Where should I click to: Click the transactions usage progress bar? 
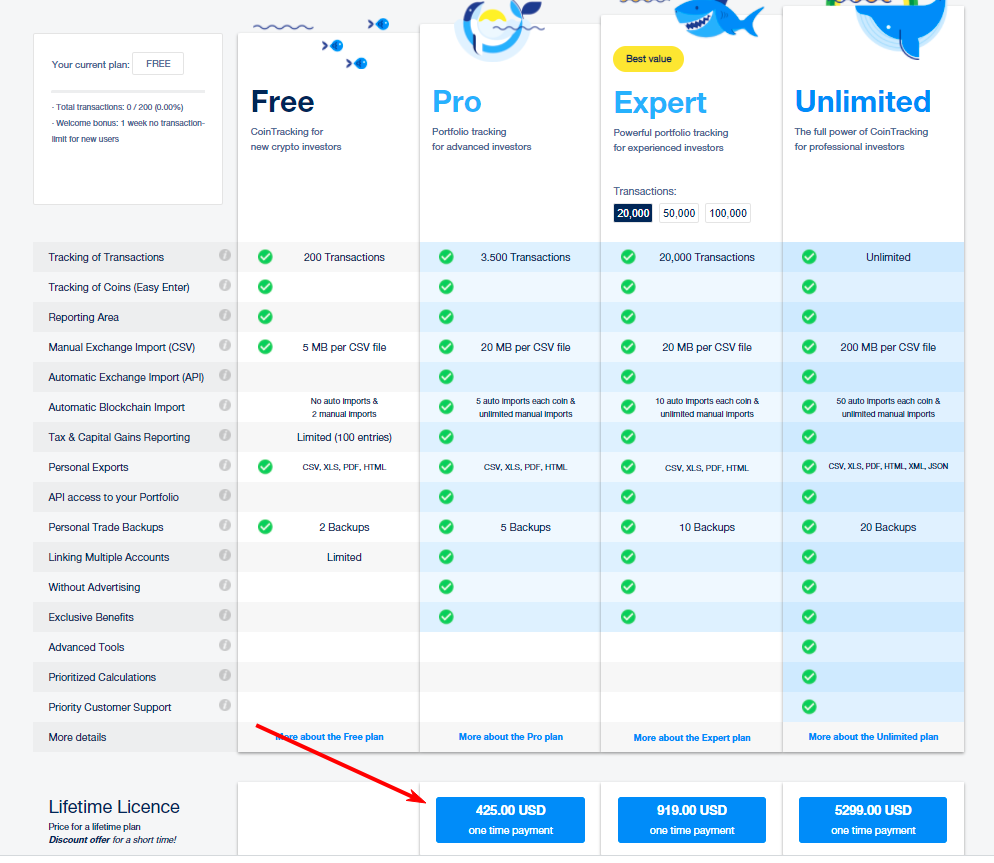click(x=128, y=91)
